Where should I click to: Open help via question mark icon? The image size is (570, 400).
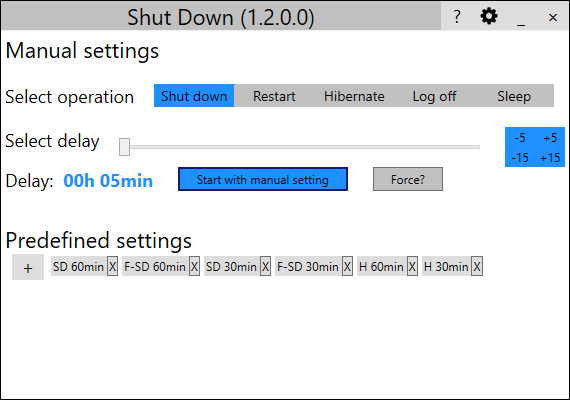coord(457,17)
